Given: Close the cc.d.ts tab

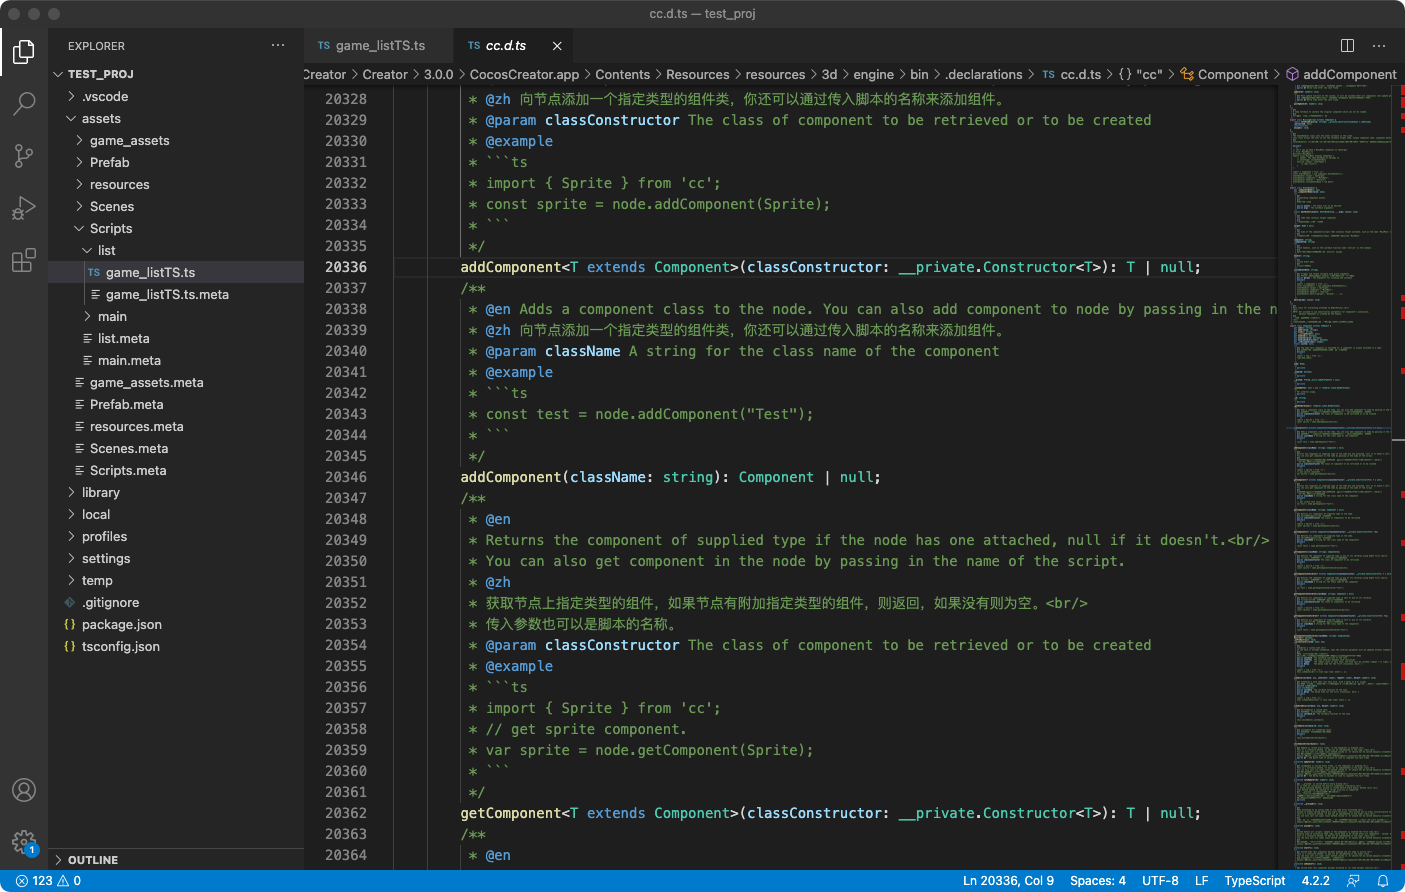Looking at the screenshot, I should coord(557,46).
